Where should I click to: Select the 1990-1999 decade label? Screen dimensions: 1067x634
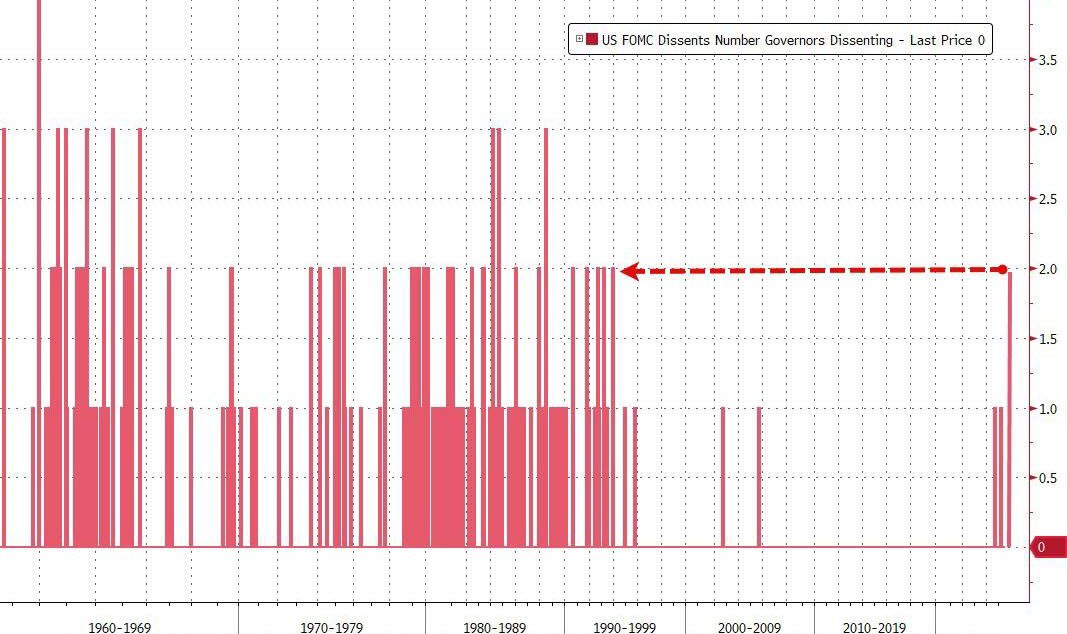pos(625,627)
